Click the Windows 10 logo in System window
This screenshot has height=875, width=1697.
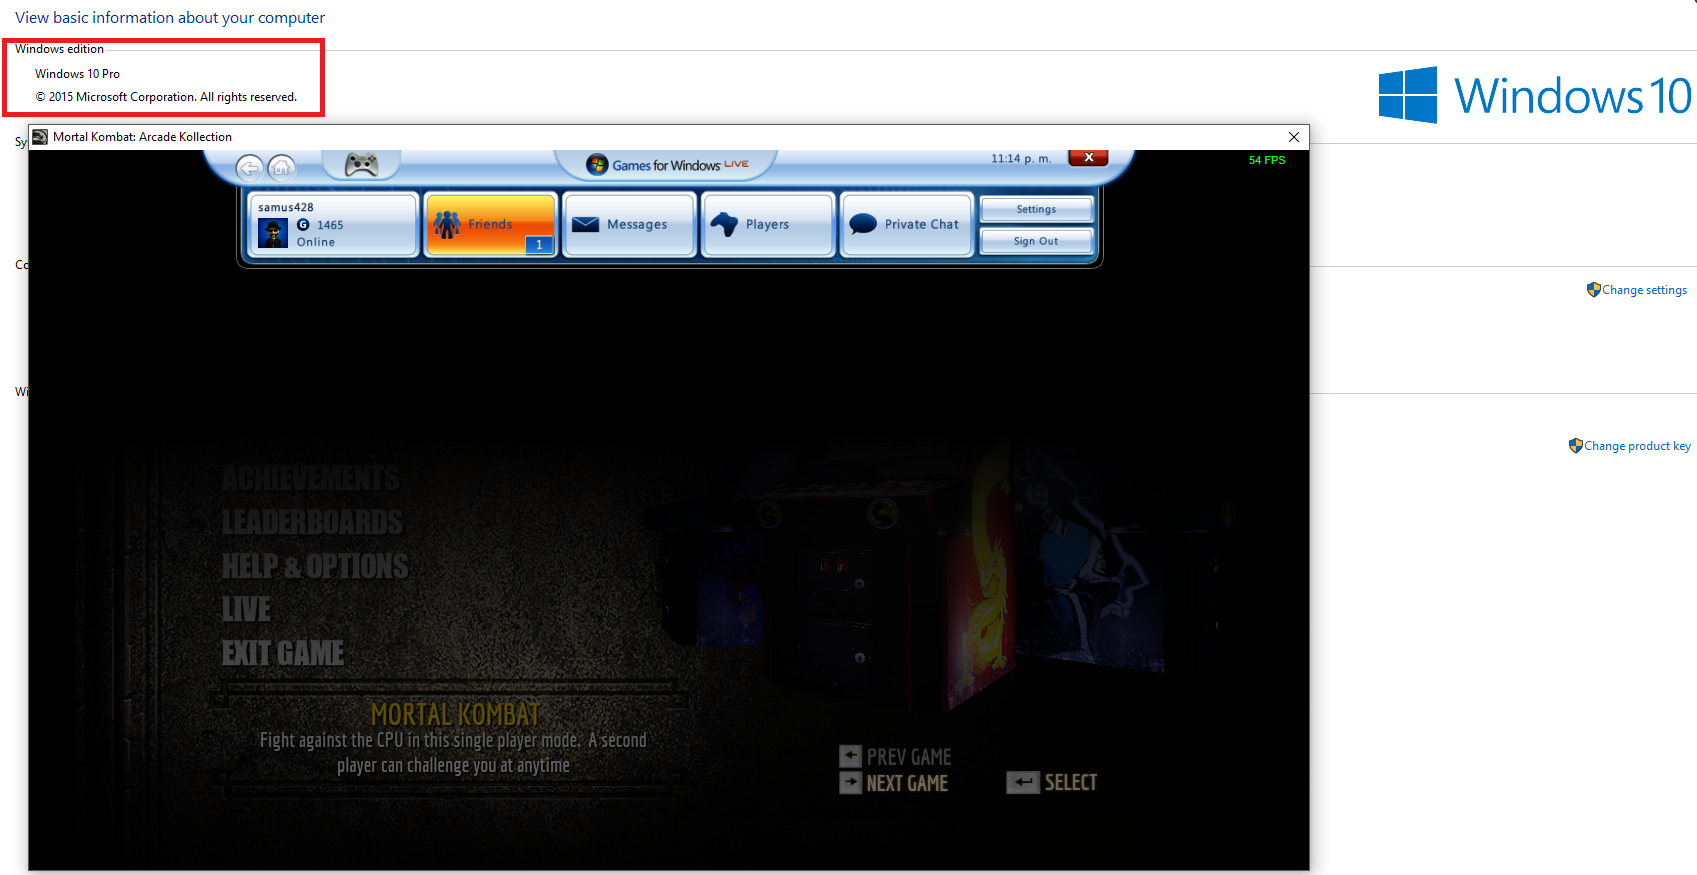pos(1535,96)
